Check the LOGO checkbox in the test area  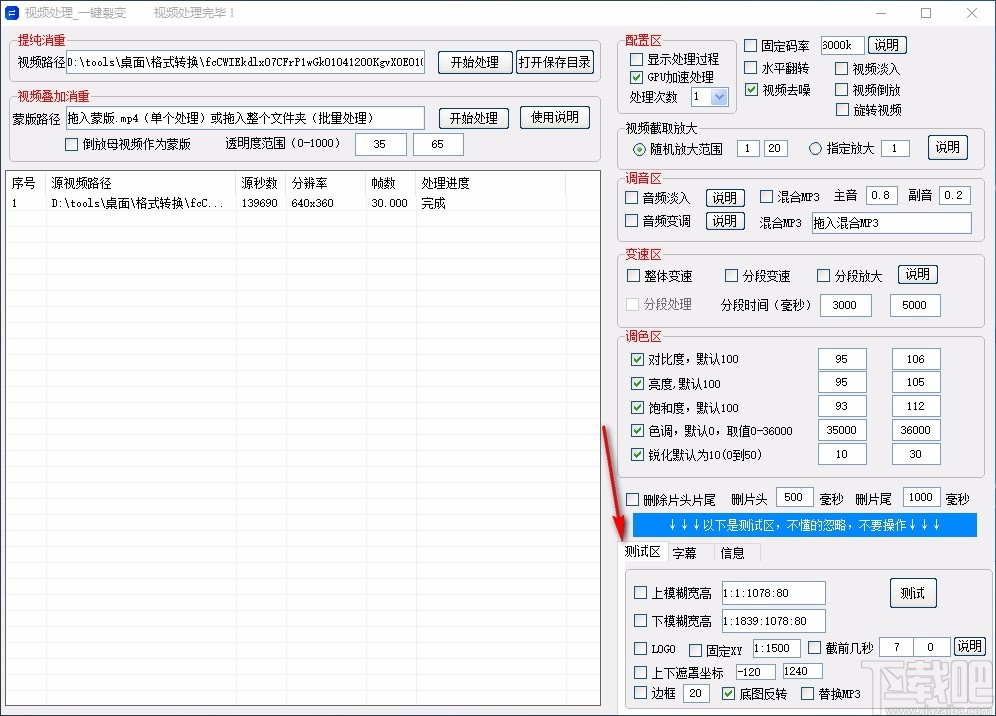coord(642,648)
